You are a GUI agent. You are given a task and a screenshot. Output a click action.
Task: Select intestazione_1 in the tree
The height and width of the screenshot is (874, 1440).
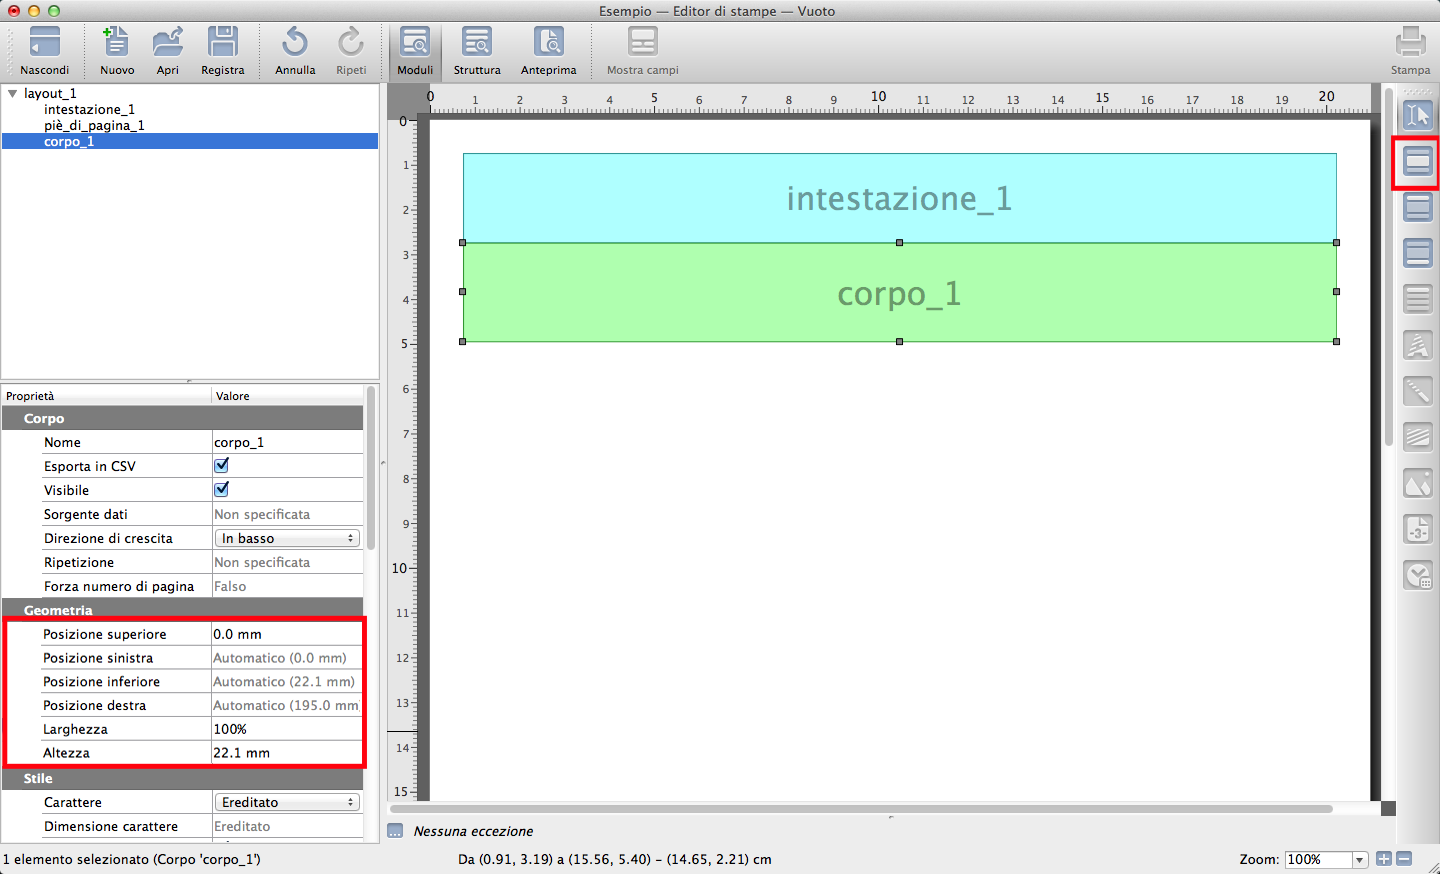pos(89,109)
